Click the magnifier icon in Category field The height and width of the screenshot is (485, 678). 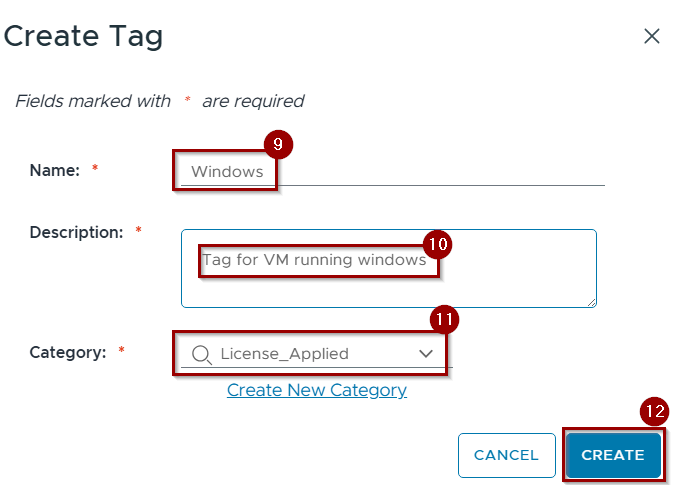point(201,354)
